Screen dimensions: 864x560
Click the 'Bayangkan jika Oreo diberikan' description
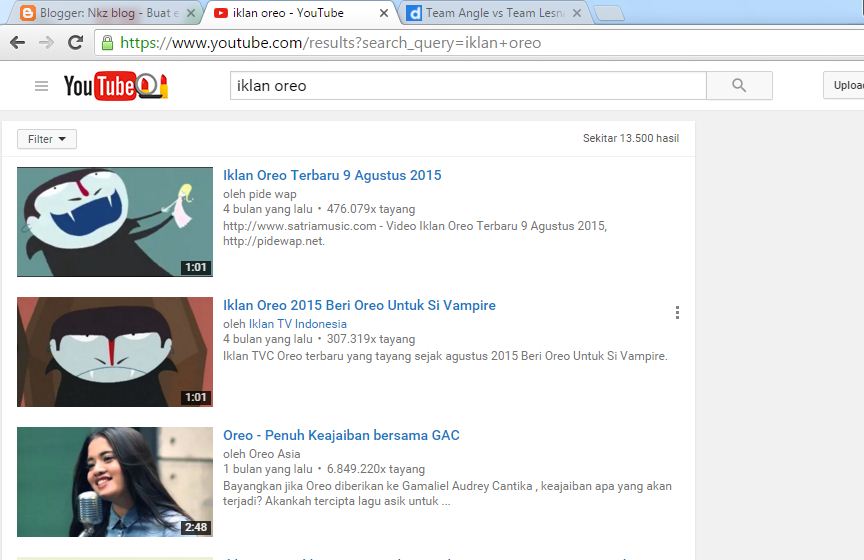pyautogui.click(x=447, y=494)
